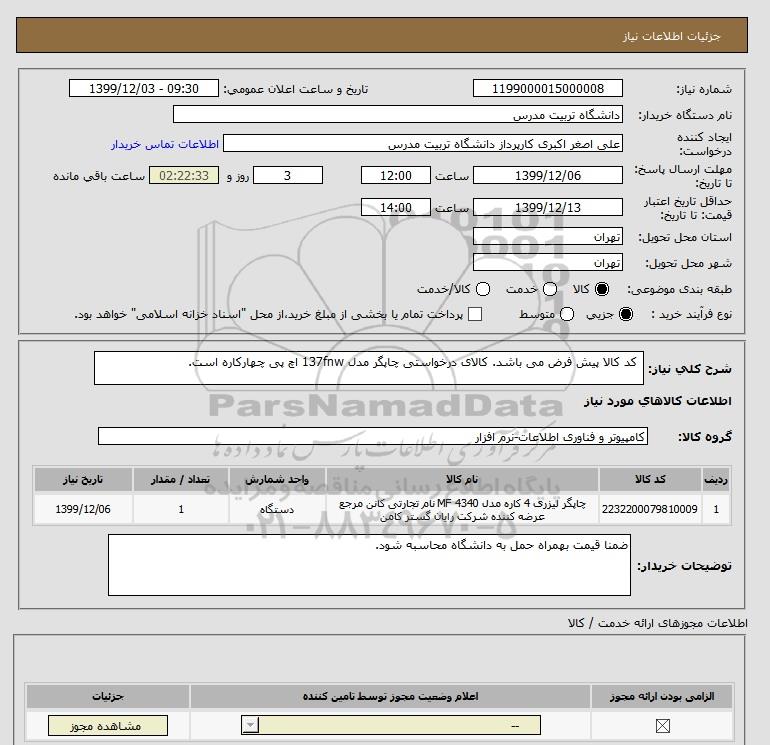The image size is (770, 745).
Task: Click the delivery city field تهران
Action: pyautogui.click(x=548, y=262)
